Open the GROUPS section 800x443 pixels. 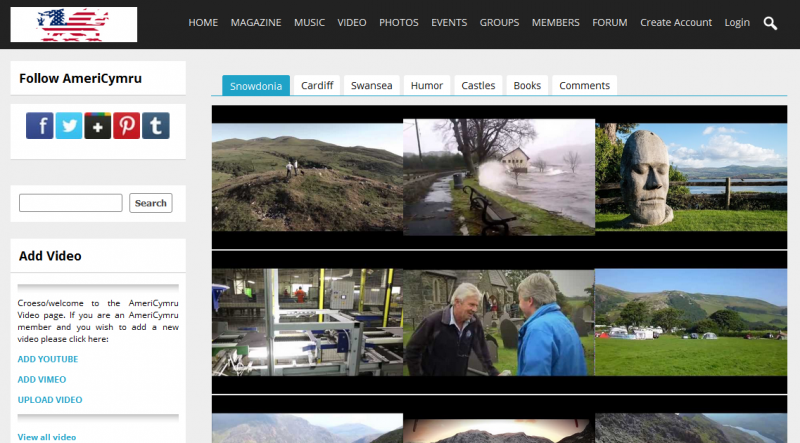[x=499, y=22]
